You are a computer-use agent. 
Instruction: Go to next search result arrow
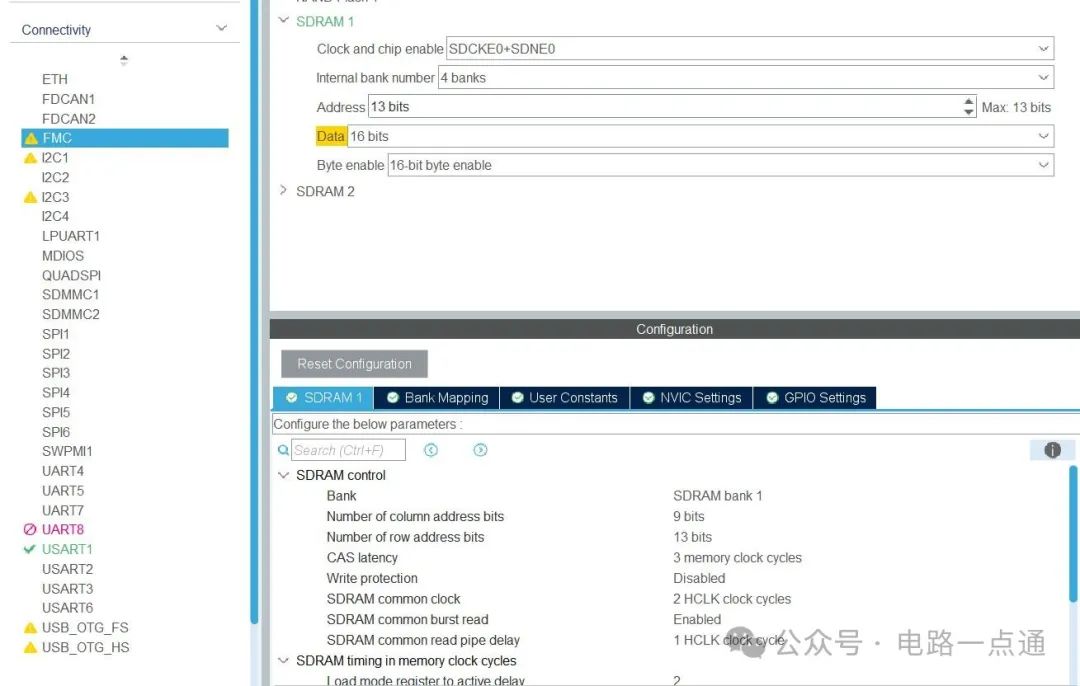pos(480,450)
